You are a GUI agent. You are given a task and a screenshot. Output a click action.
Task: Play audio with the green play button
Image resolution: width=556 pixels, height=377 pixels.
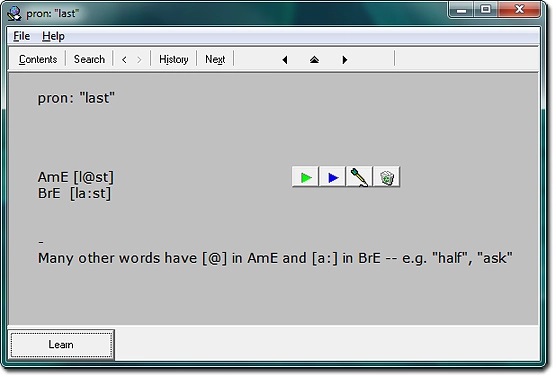click(306, 177)
